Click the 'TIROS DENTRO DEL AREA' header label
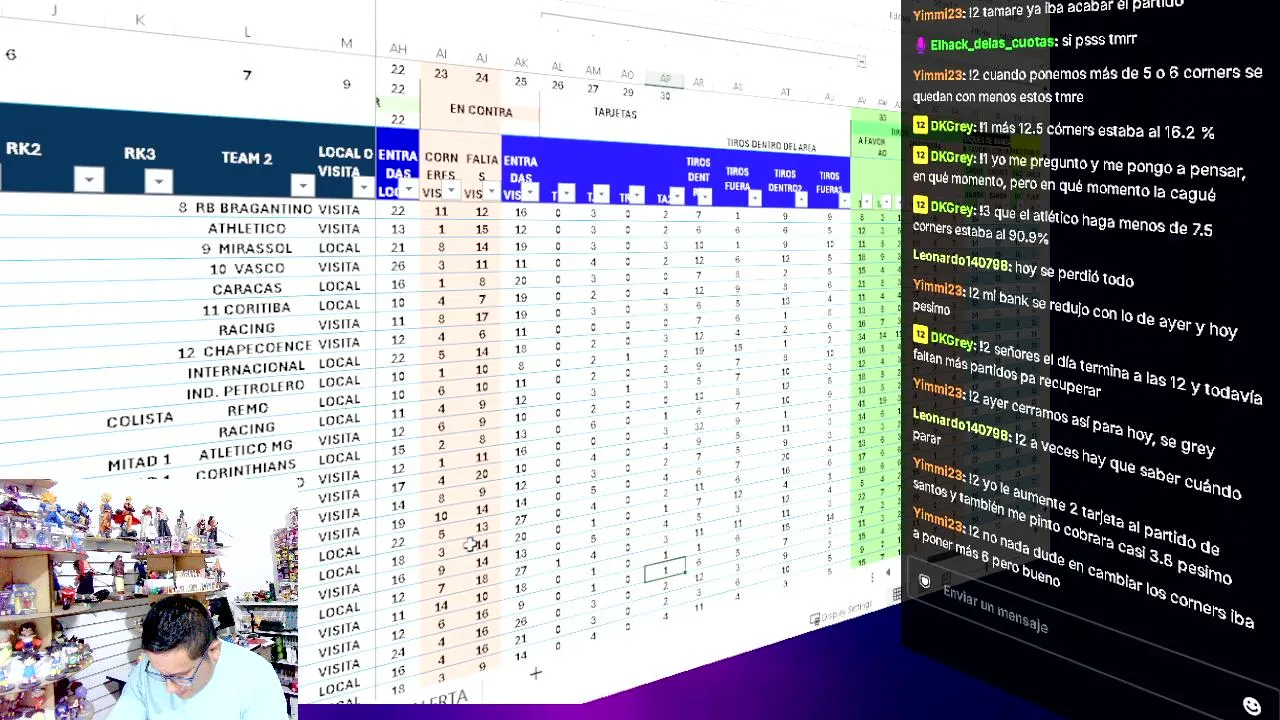The image size is (1280, 720). pyautogui.click(x=771, y=146)
